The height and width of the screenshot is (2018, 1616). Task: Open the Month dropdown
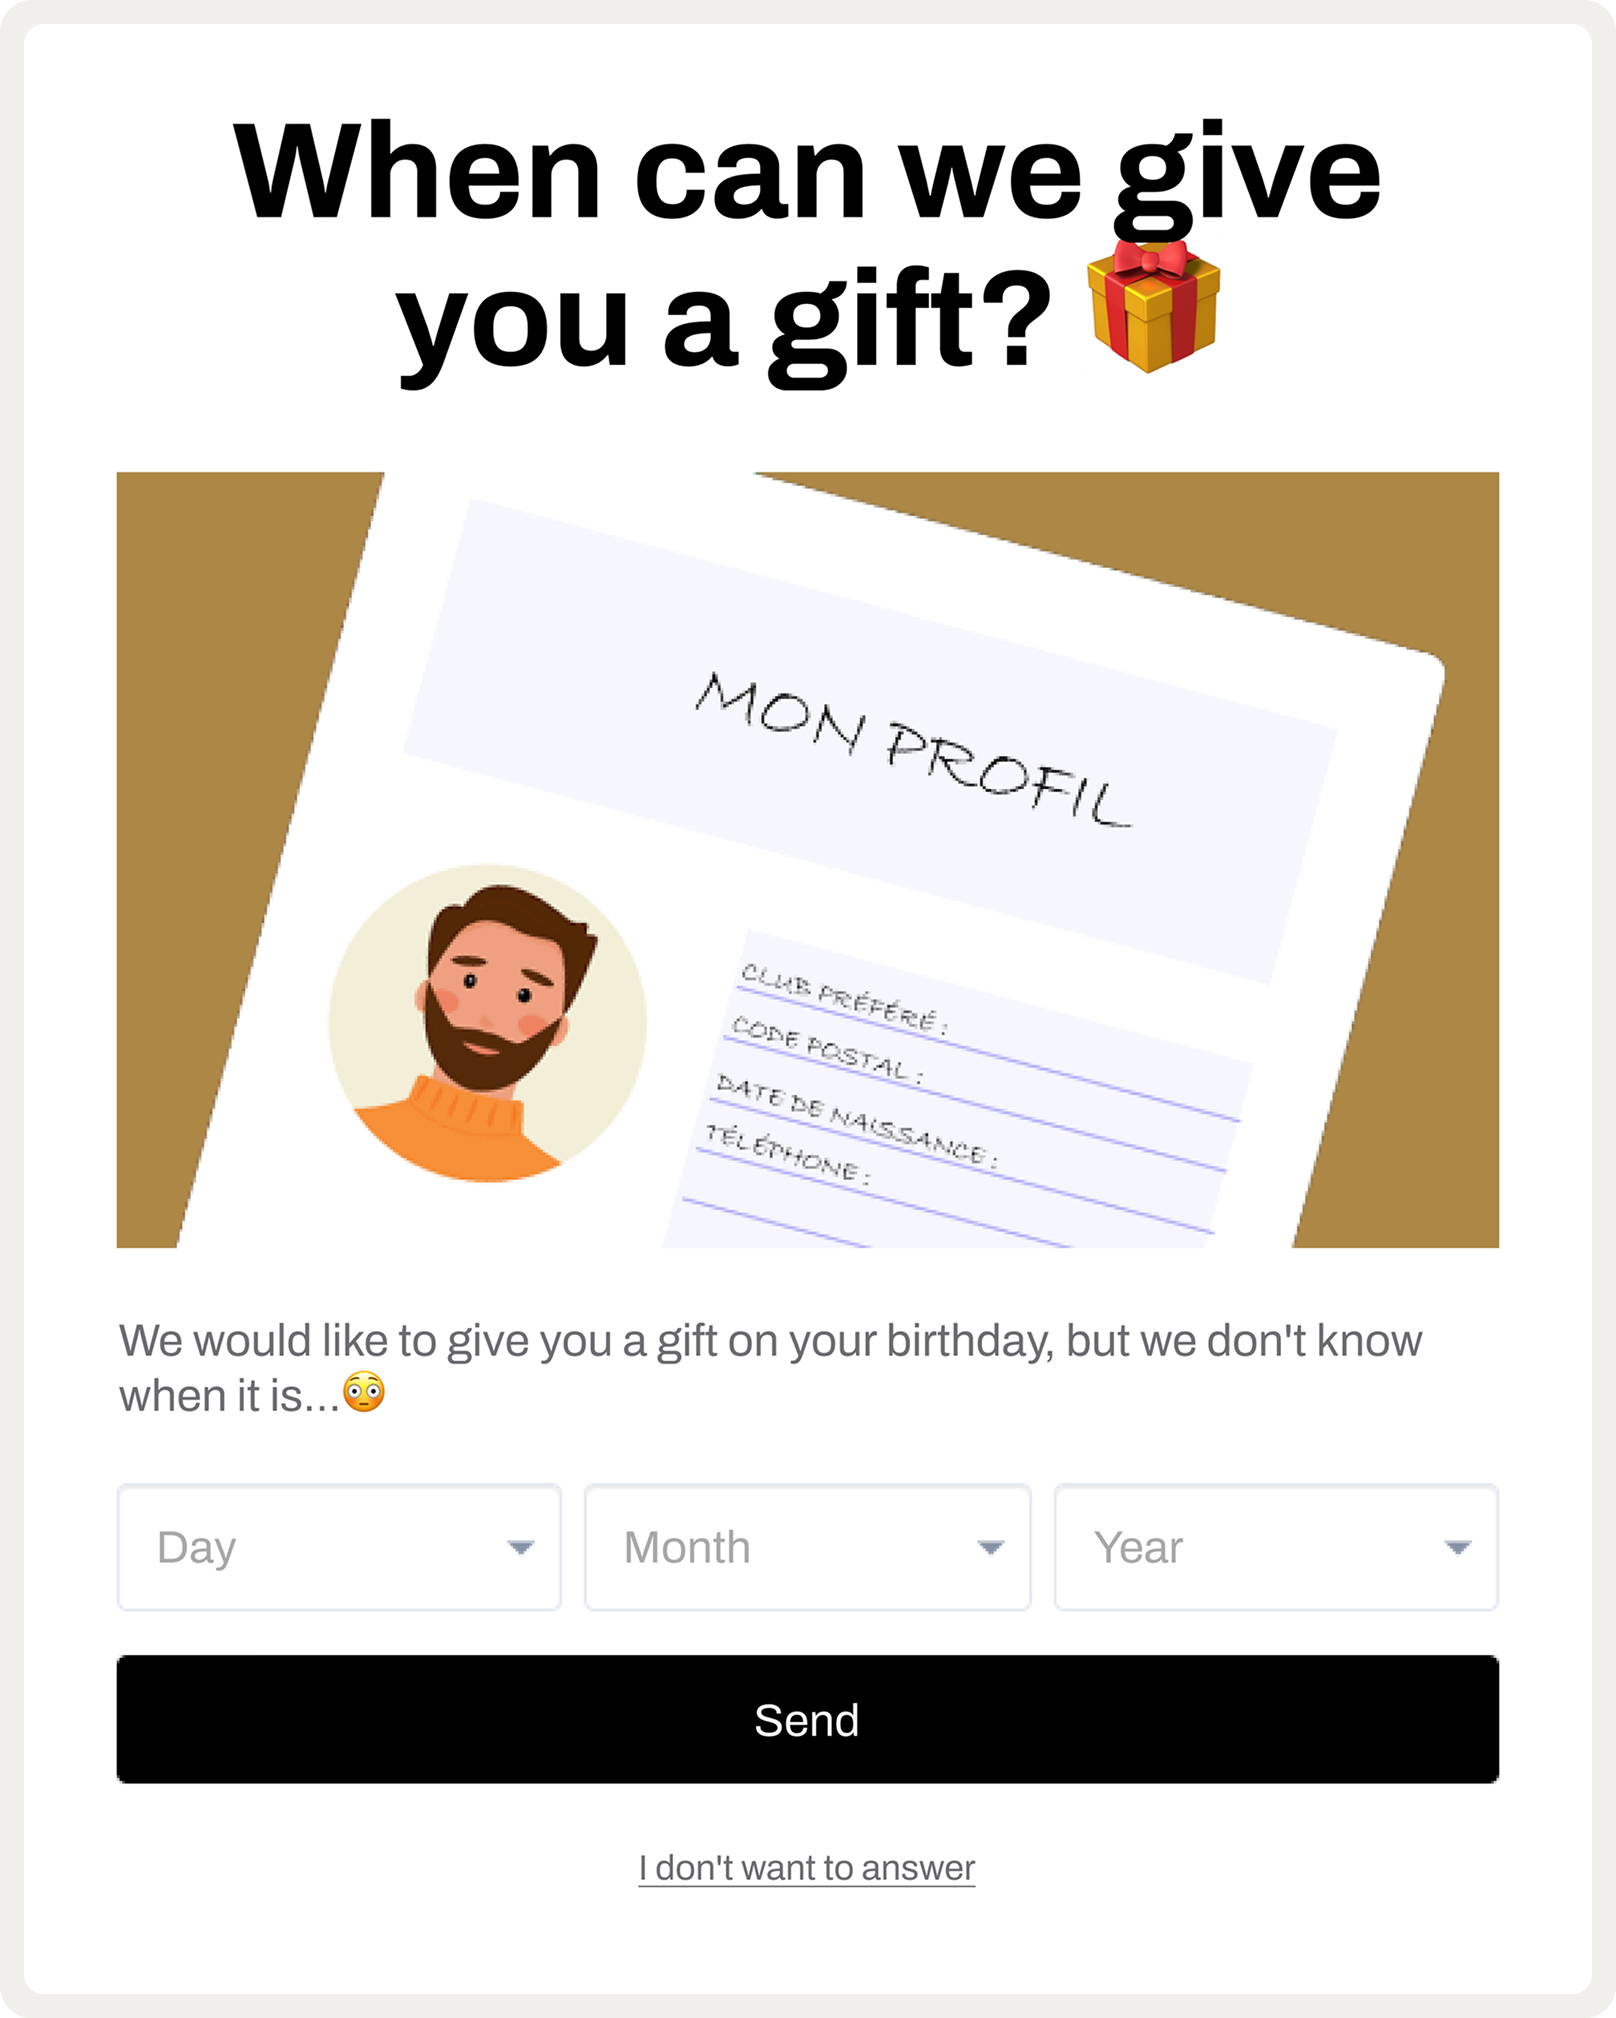(x=808, y=1547)
